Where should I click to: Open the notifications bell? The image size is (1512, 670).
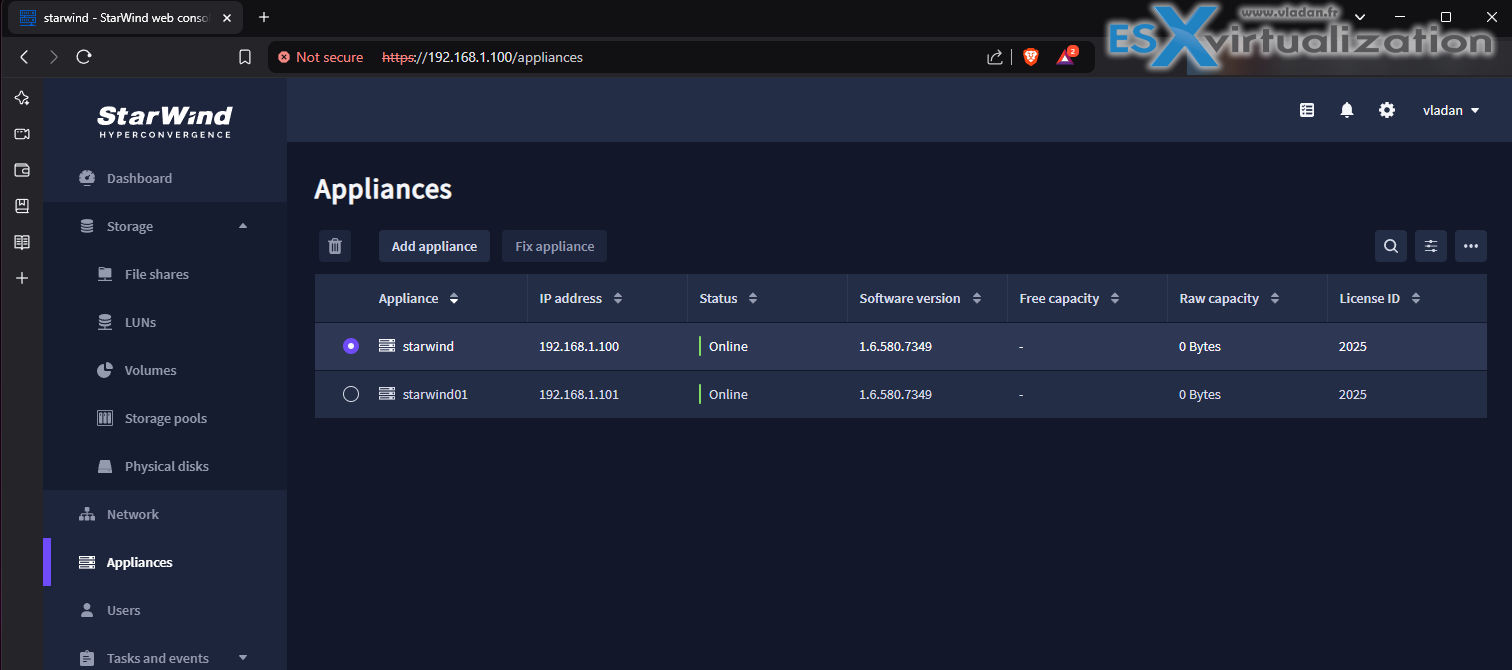1347,110
